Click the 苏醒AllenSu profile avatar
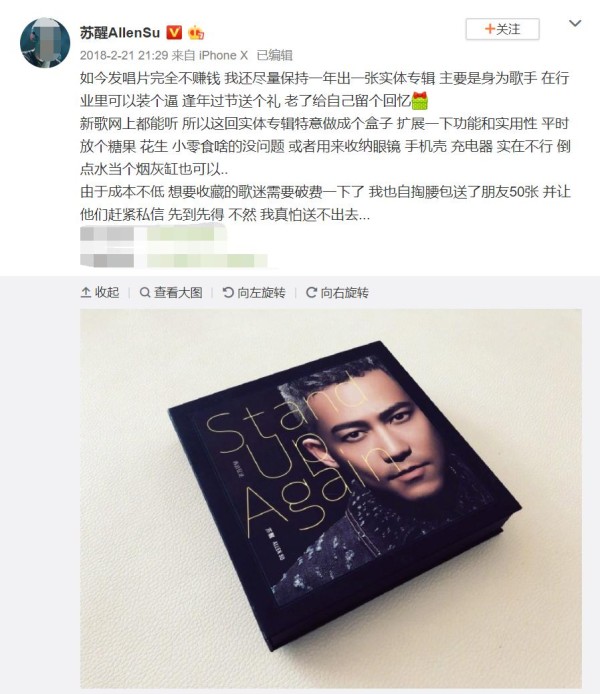Screen dimensions: 600x694 tap(45, 42)
